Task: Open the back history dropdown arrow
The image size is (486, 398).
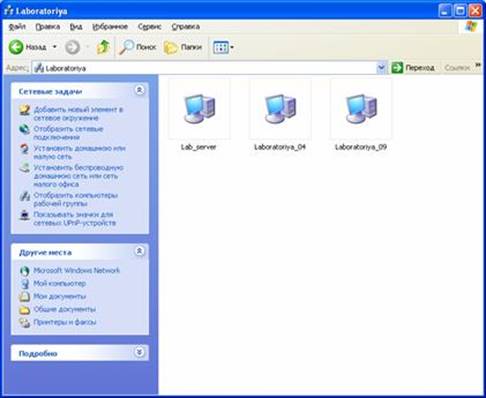Action: (x=55, y=47)
